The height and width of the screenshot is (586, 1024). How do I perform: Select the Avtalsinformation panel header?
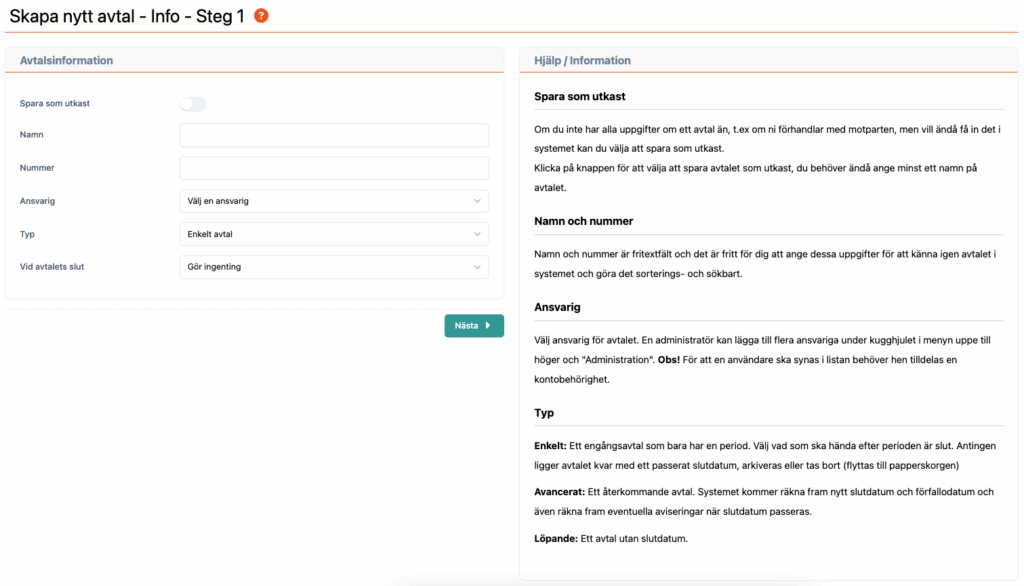[x=66, y=61]
